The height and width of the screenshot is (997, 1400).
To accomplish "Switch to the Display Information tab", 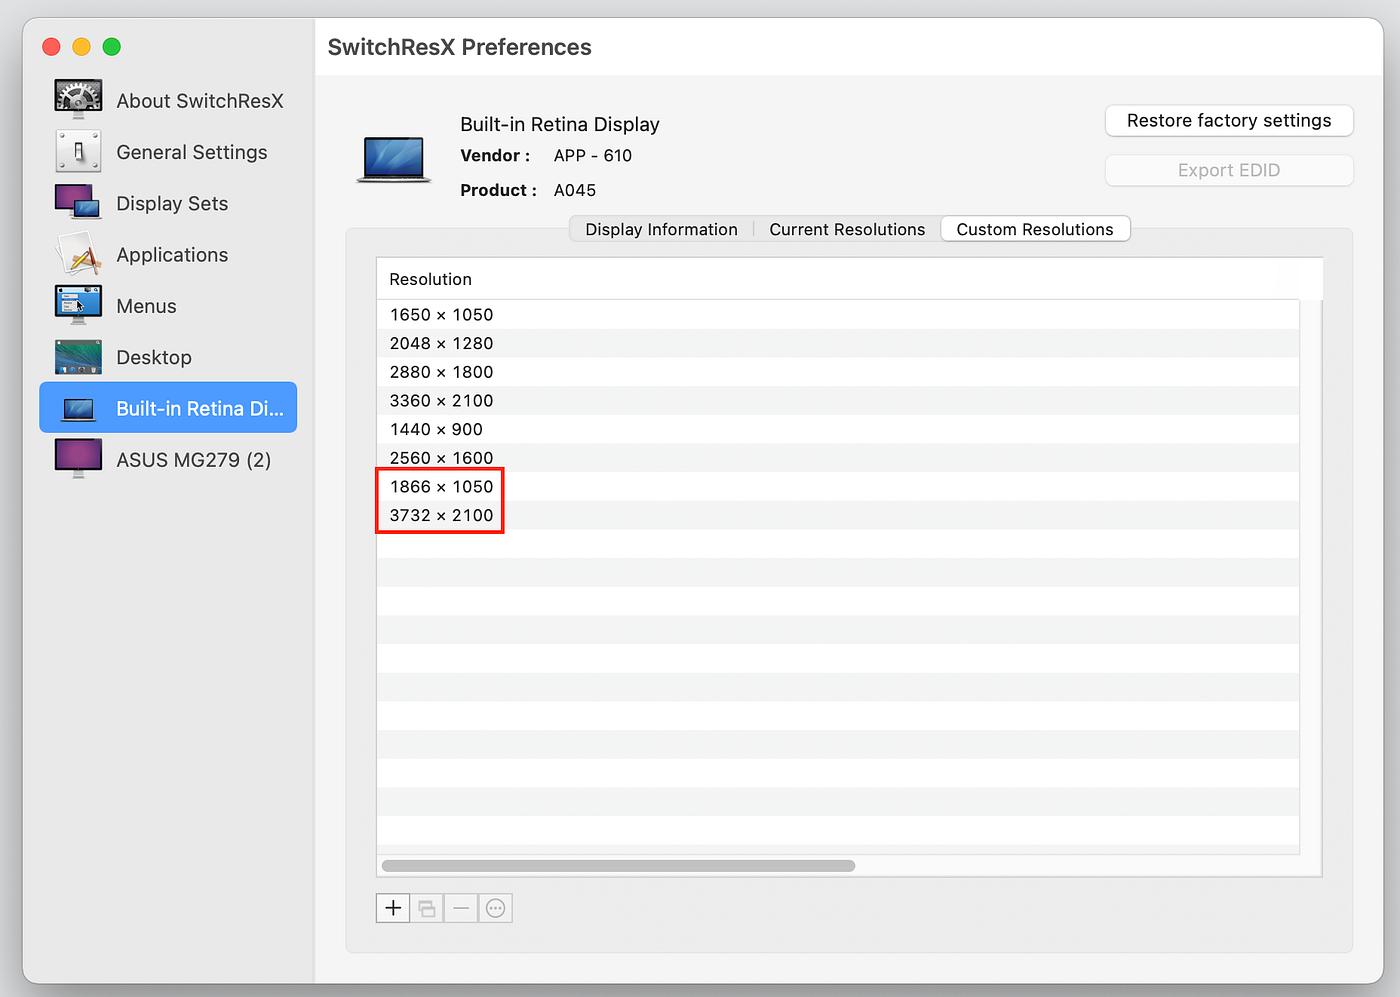I will 660,229.
